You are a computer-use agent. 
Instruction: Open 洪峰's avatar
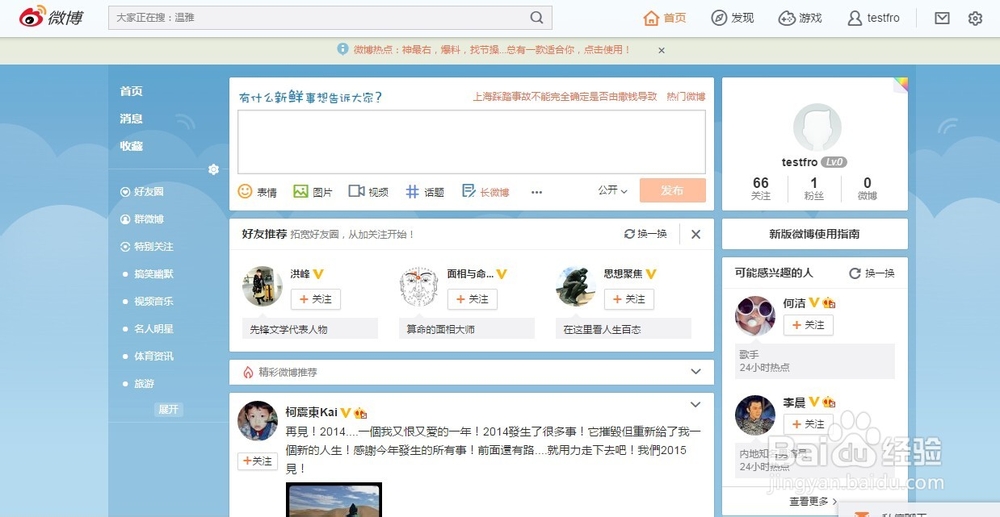(x=262, y=286)
